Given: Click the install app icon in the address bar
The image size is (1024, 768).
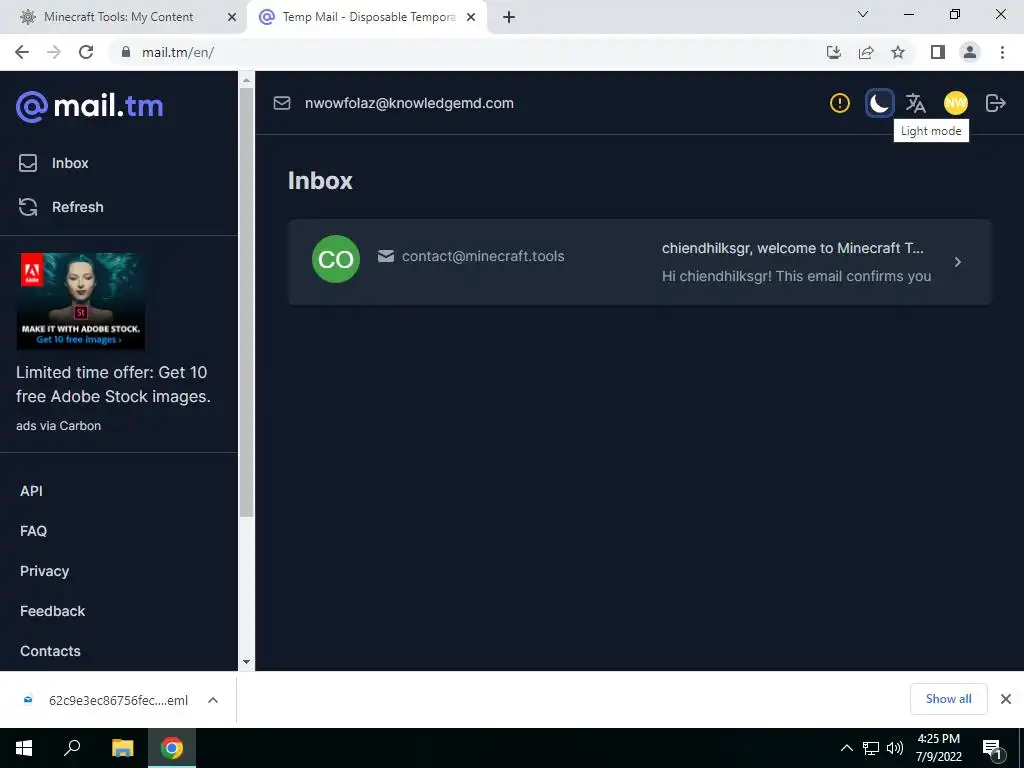Looking at the screenshot, I should pos(833,52).
